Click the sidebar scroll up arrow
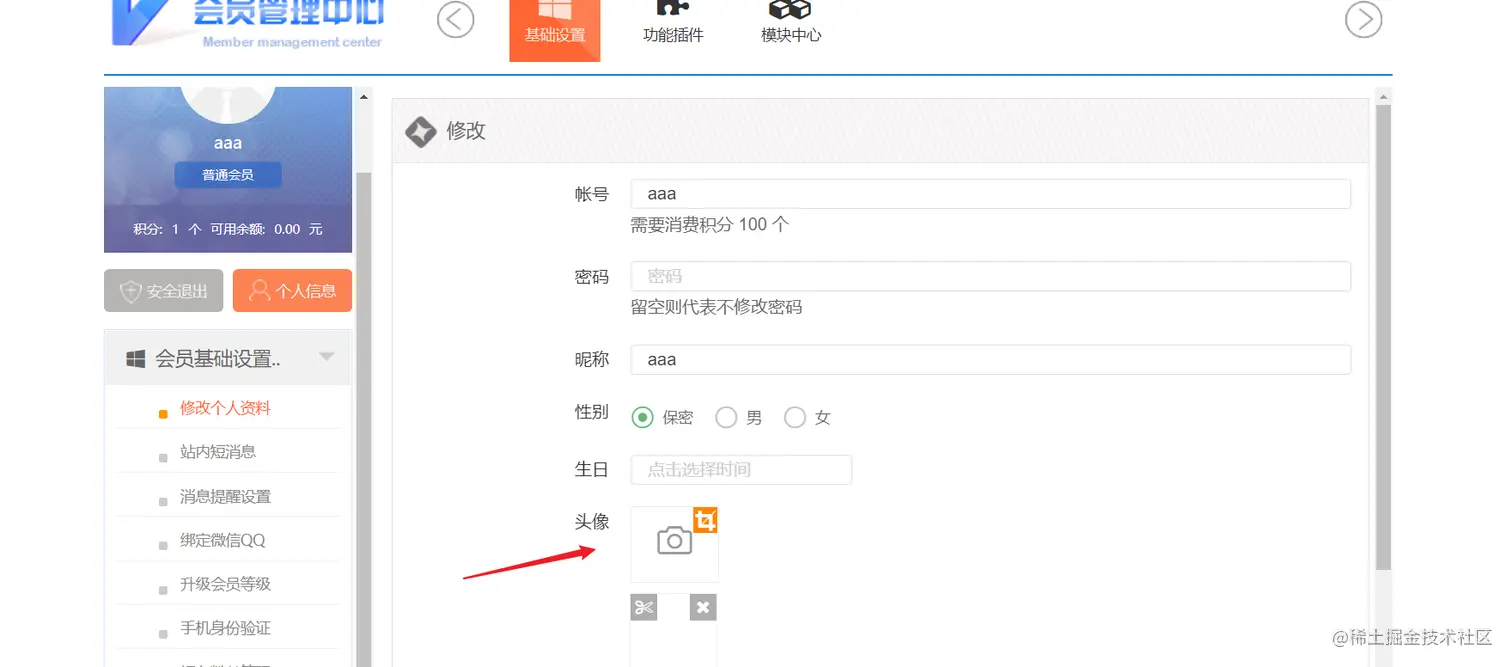 (364, 97)
